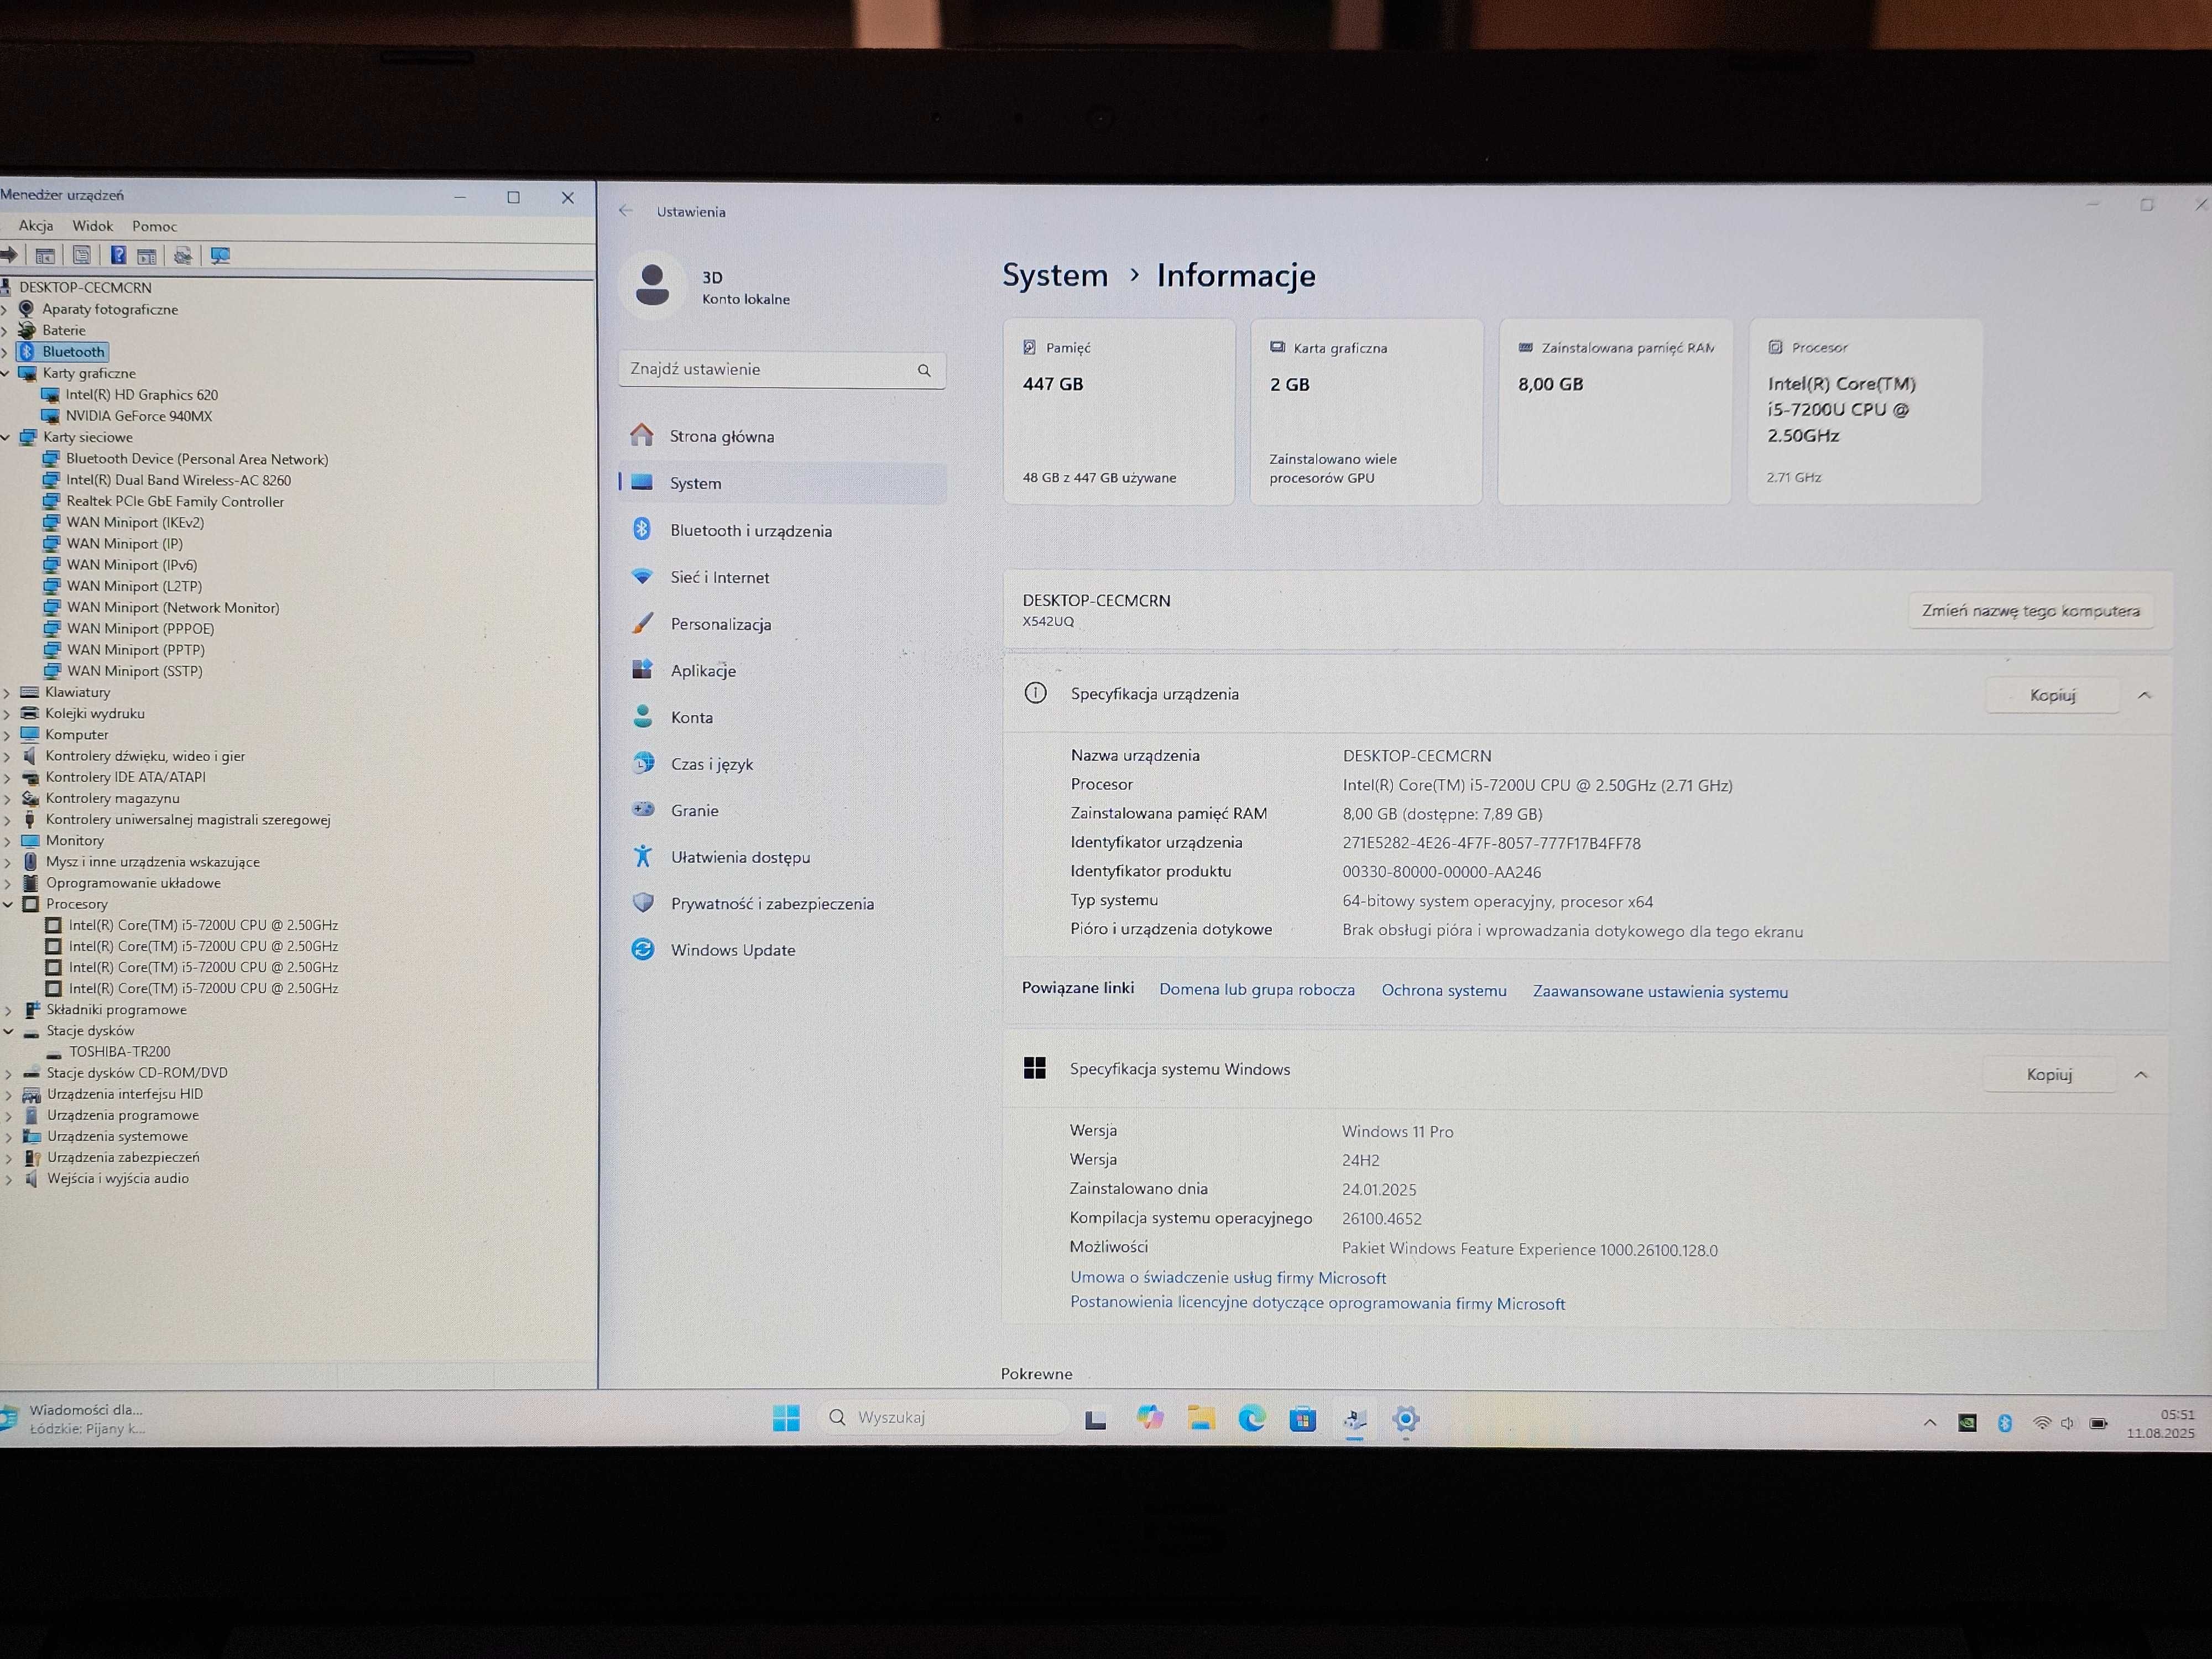2212x1659 pixels.
Task: Click the Help icon in Device Manager toolbar
Action: coord(118,255)
